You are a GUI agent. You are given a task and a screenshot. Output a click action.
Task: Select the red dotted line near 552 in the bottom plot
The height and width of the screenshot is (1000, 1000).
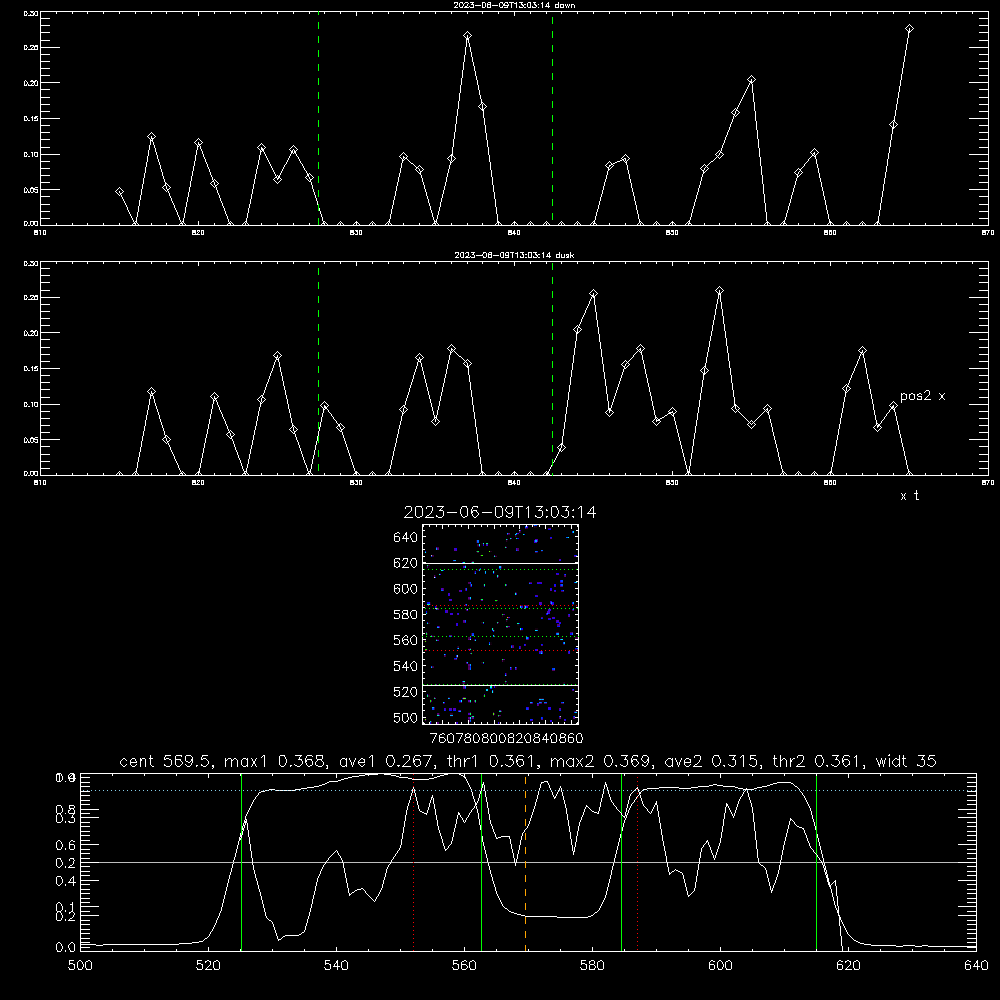[x=414, y=862]
